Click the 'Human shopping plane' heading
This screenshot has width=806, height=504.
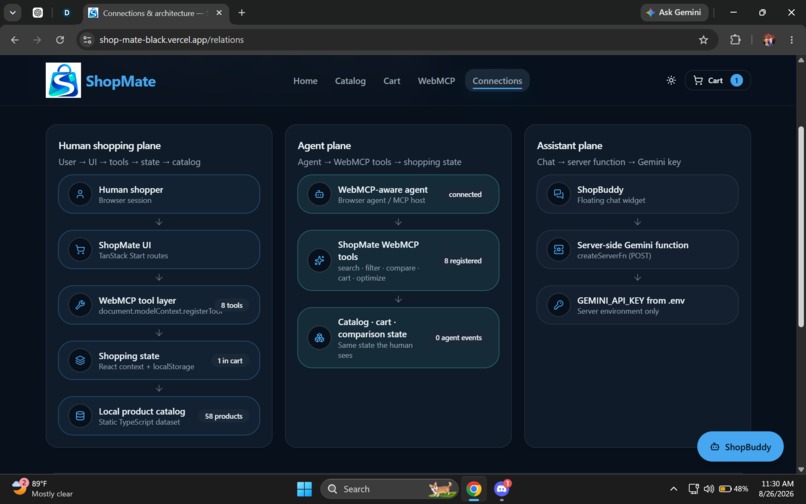pos(109,146)
